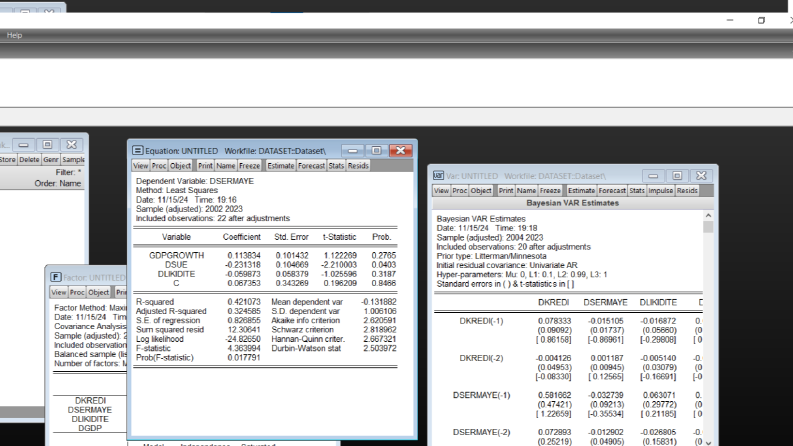
Task: Click the Var window title icon
Action: pos(438,175)
